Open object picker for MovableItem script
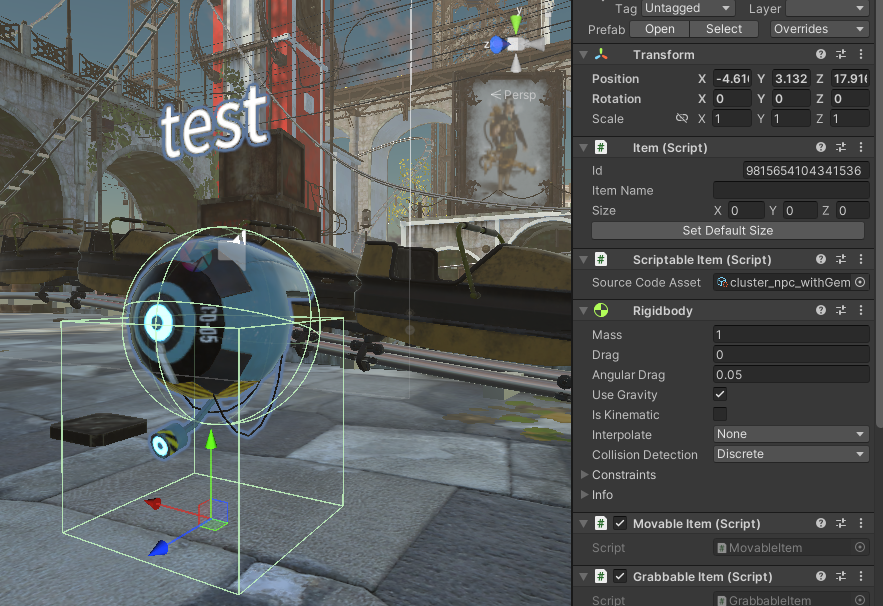Screen dimensions: 883x606 860,547
